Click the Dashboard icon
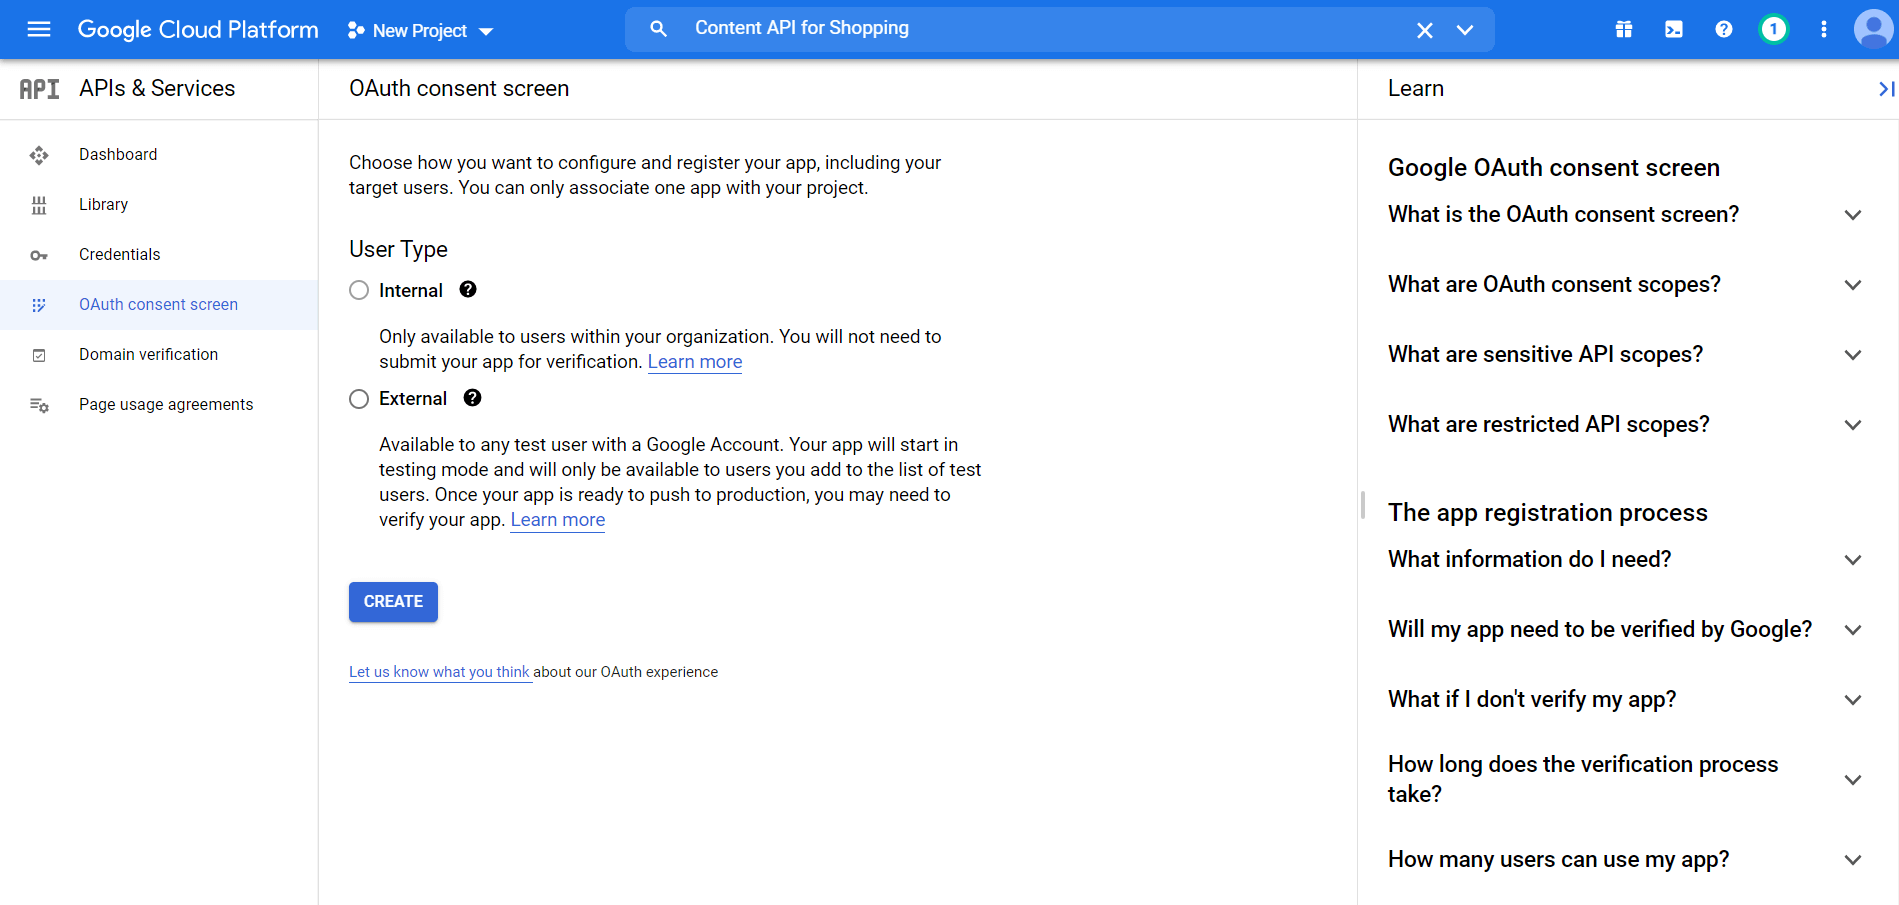Screen dimensions: 1899x905 pyautogui.click(x=39, y=155)
